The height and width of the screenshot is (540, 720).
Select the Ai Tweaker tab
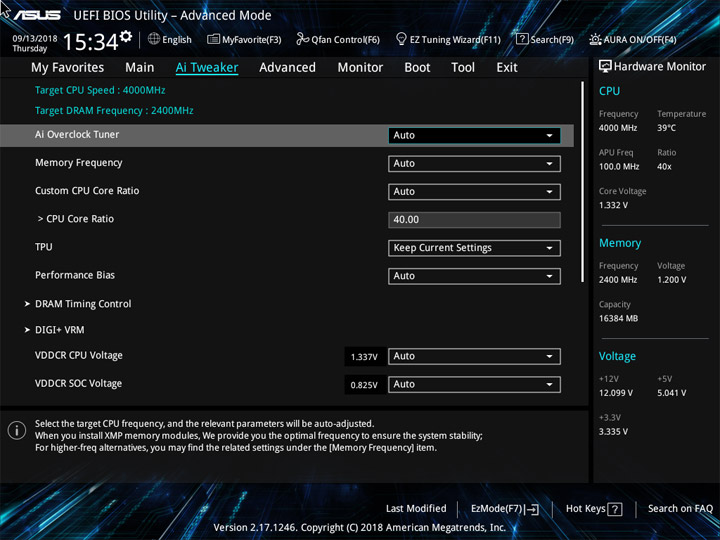point(207,68)
